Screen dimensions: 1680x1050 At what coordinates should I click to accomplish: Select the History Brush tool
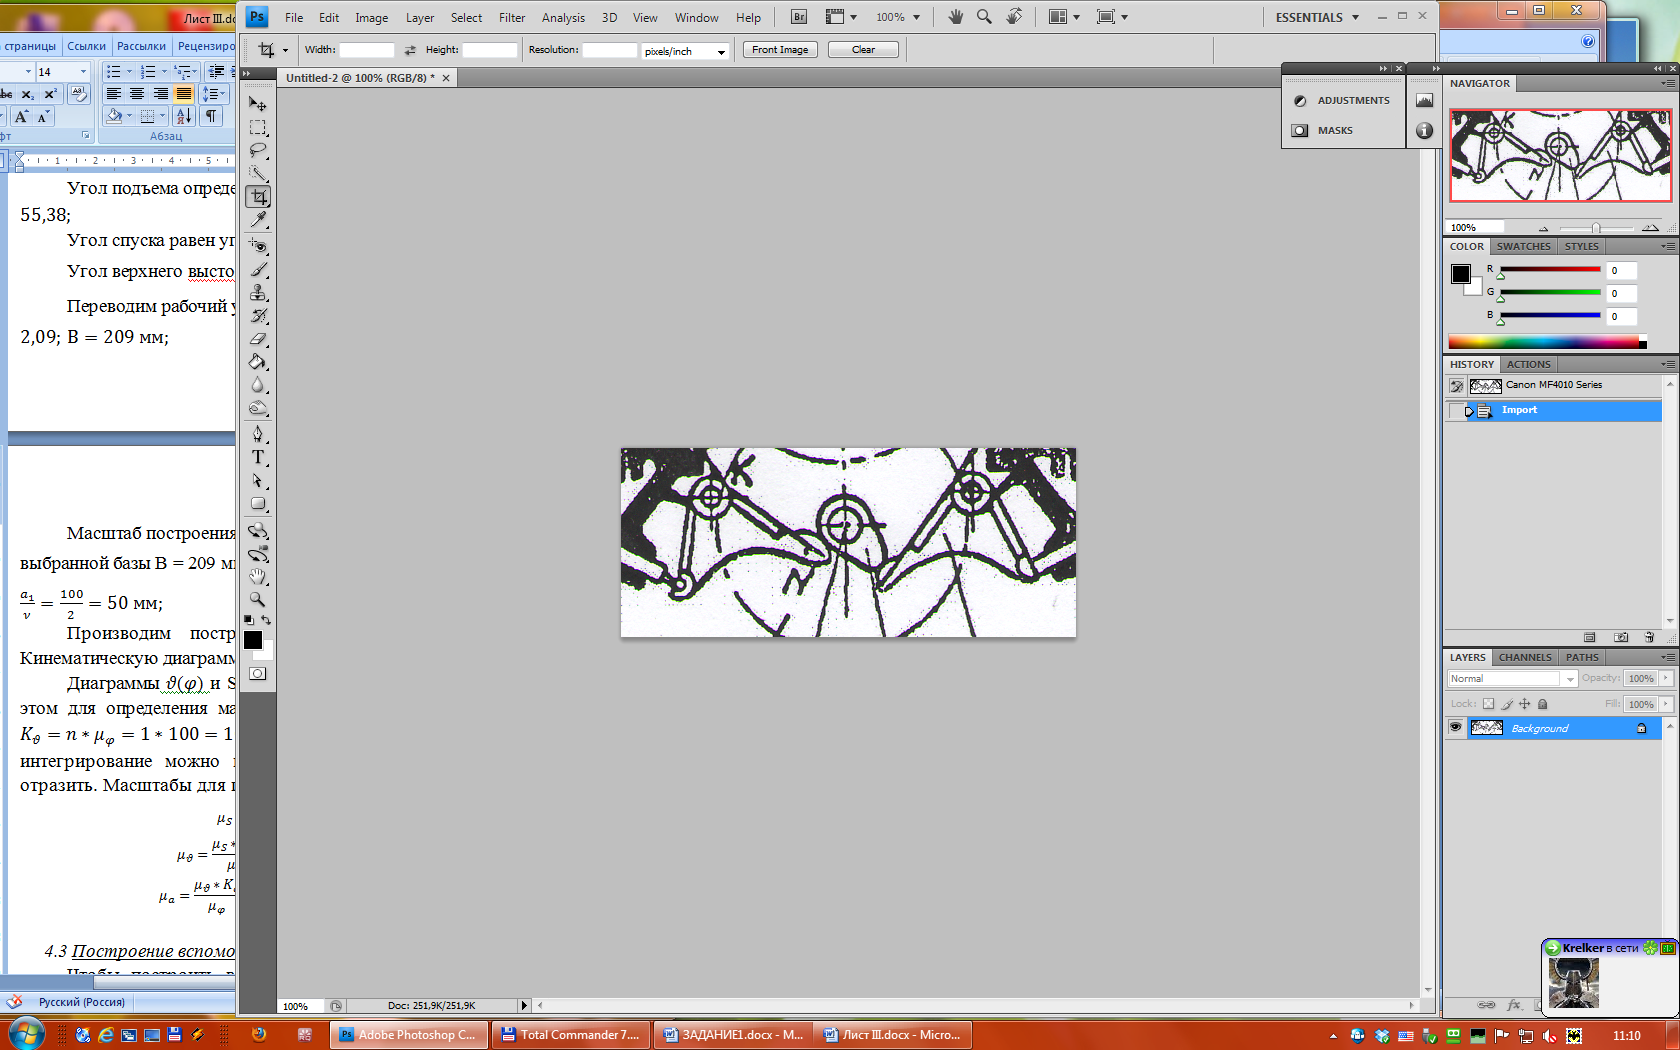click(x=258, y=315)
